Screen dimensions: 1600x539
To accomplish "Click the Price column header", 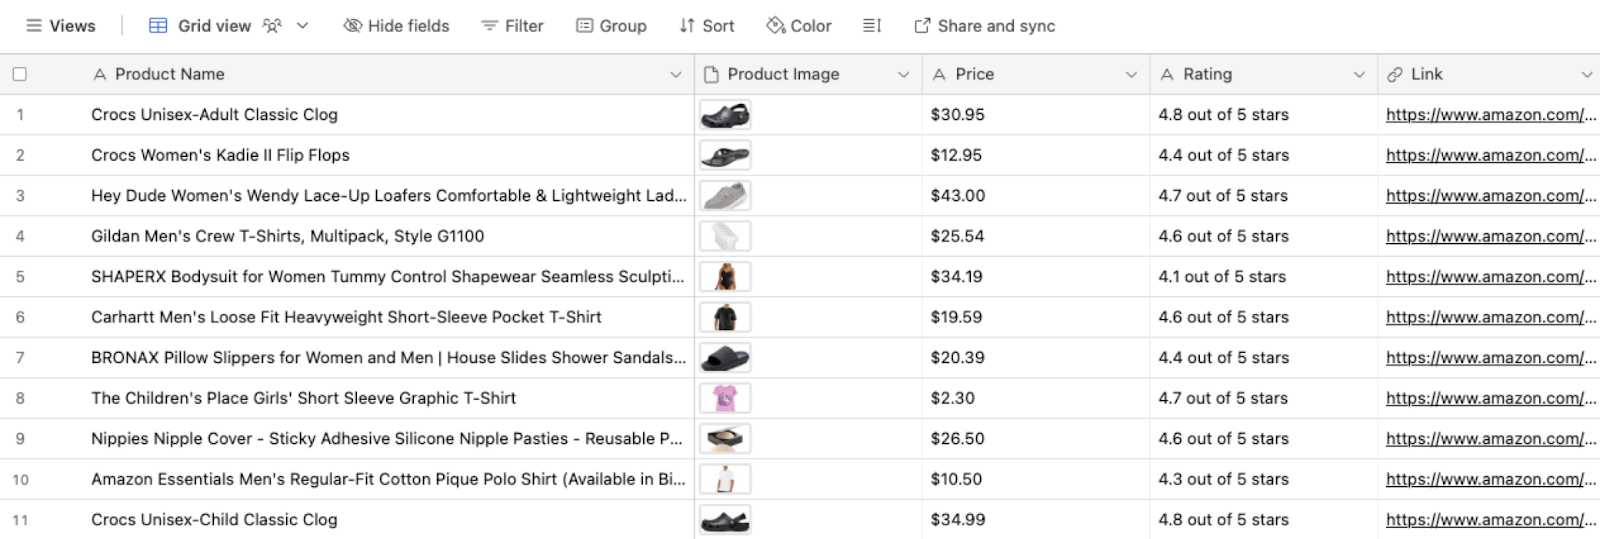I will [1035, 74].
